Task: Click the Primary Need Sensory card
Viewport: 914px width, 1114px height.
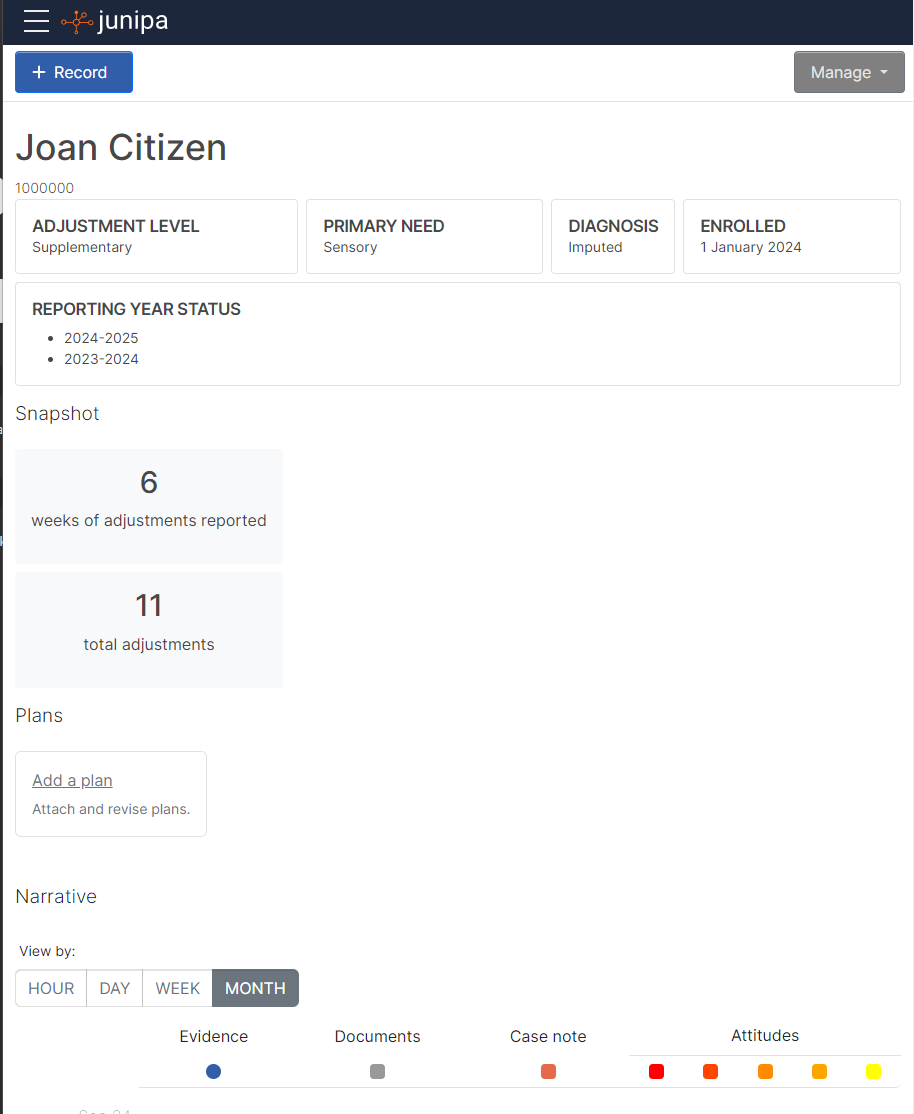Action: 424,236
